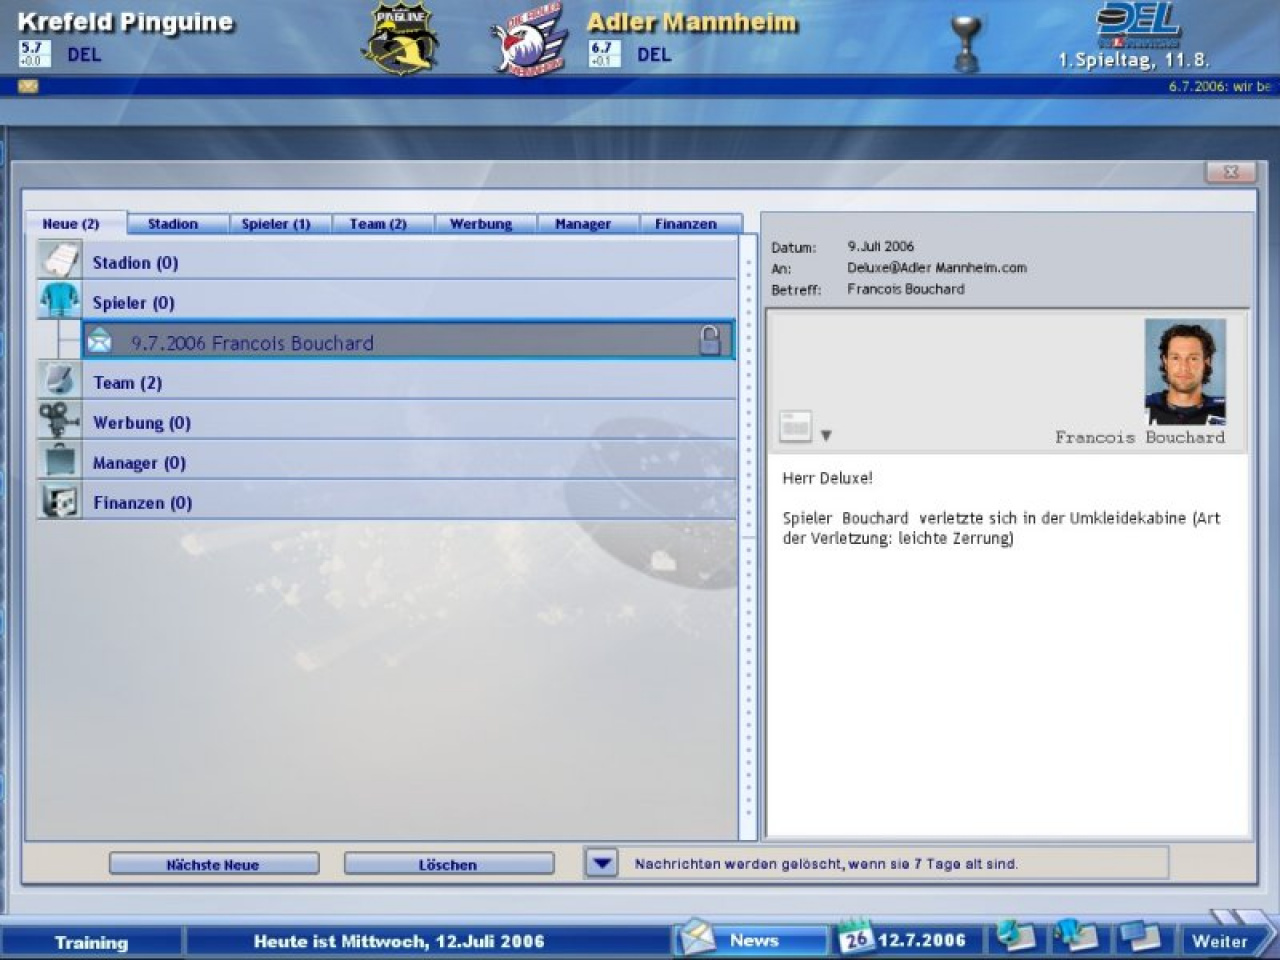The height and width of the screenshot is (960, 1280).
Task: Click the Deluxe@Adler Mannheim.com address
Action: tap(937, 267)
